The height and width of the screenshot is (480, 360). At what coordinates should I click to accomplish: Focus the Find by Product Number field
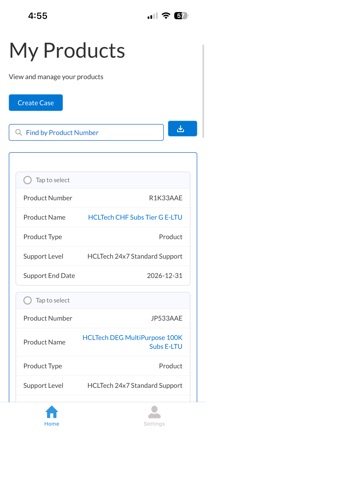click(86, 133)
